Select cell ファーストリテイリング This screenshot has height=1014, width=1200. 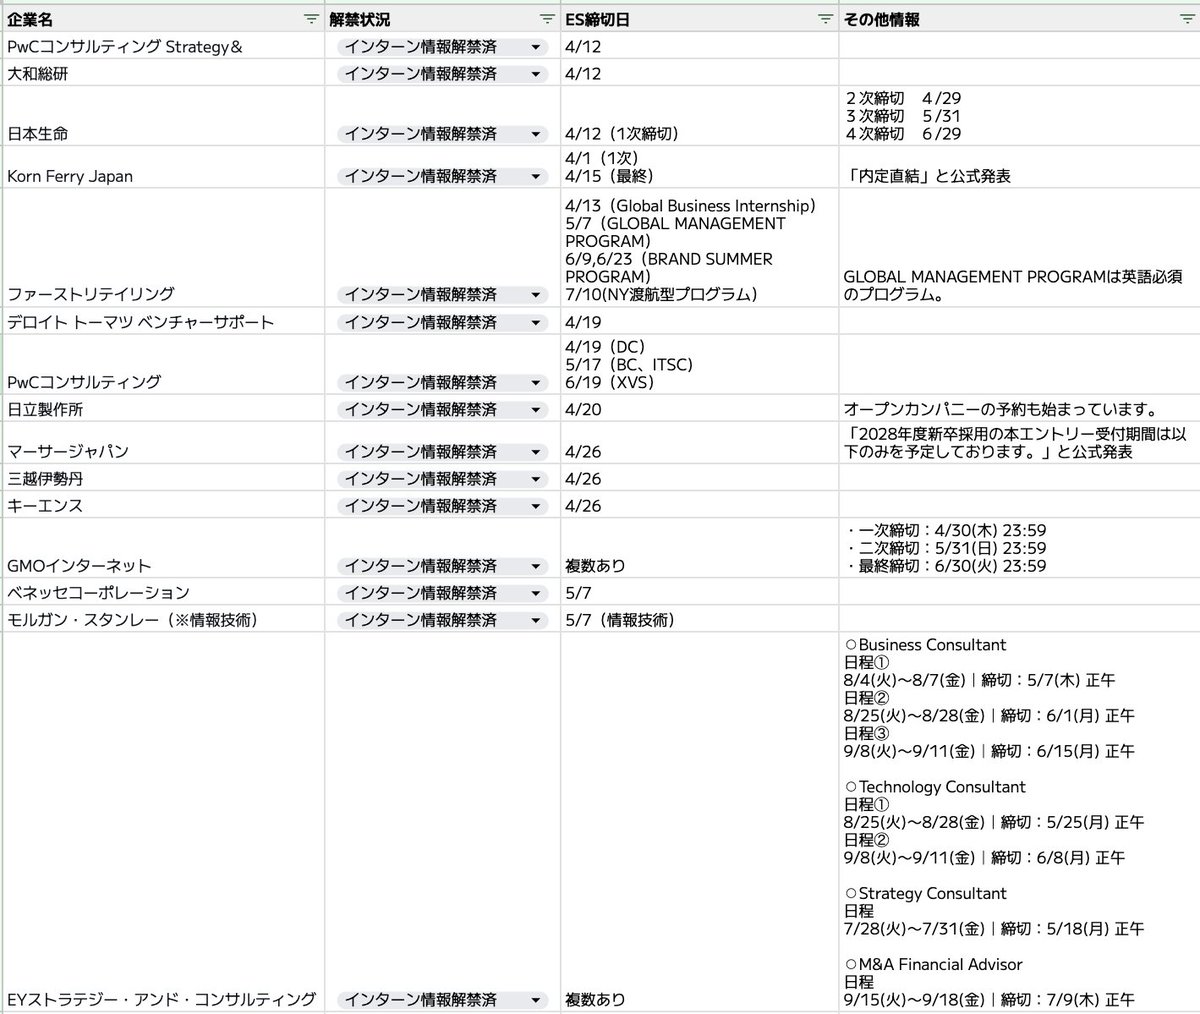click(x=162, y=248)
